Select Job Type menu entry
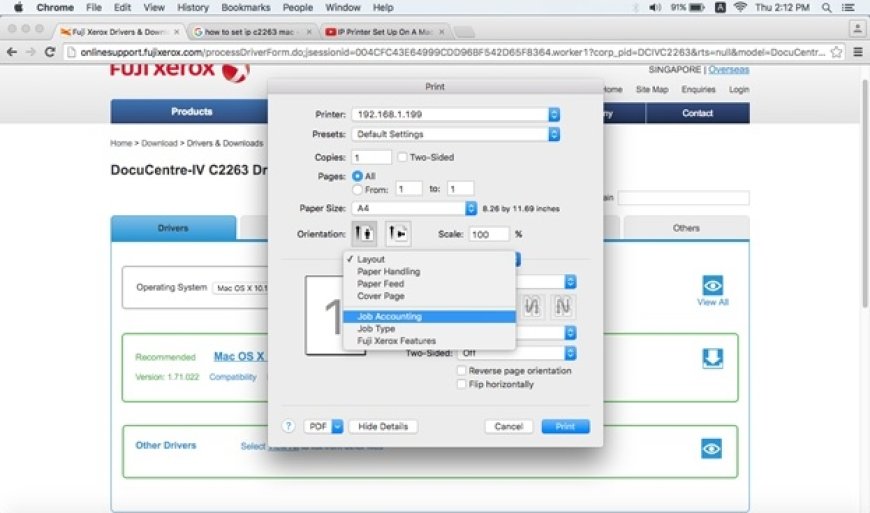 [429, 328]
